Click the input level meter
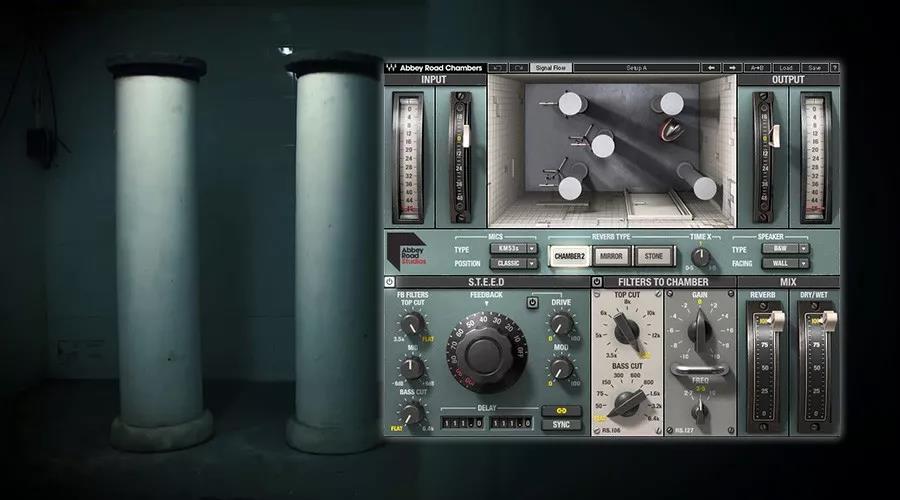 pos(409,158)
